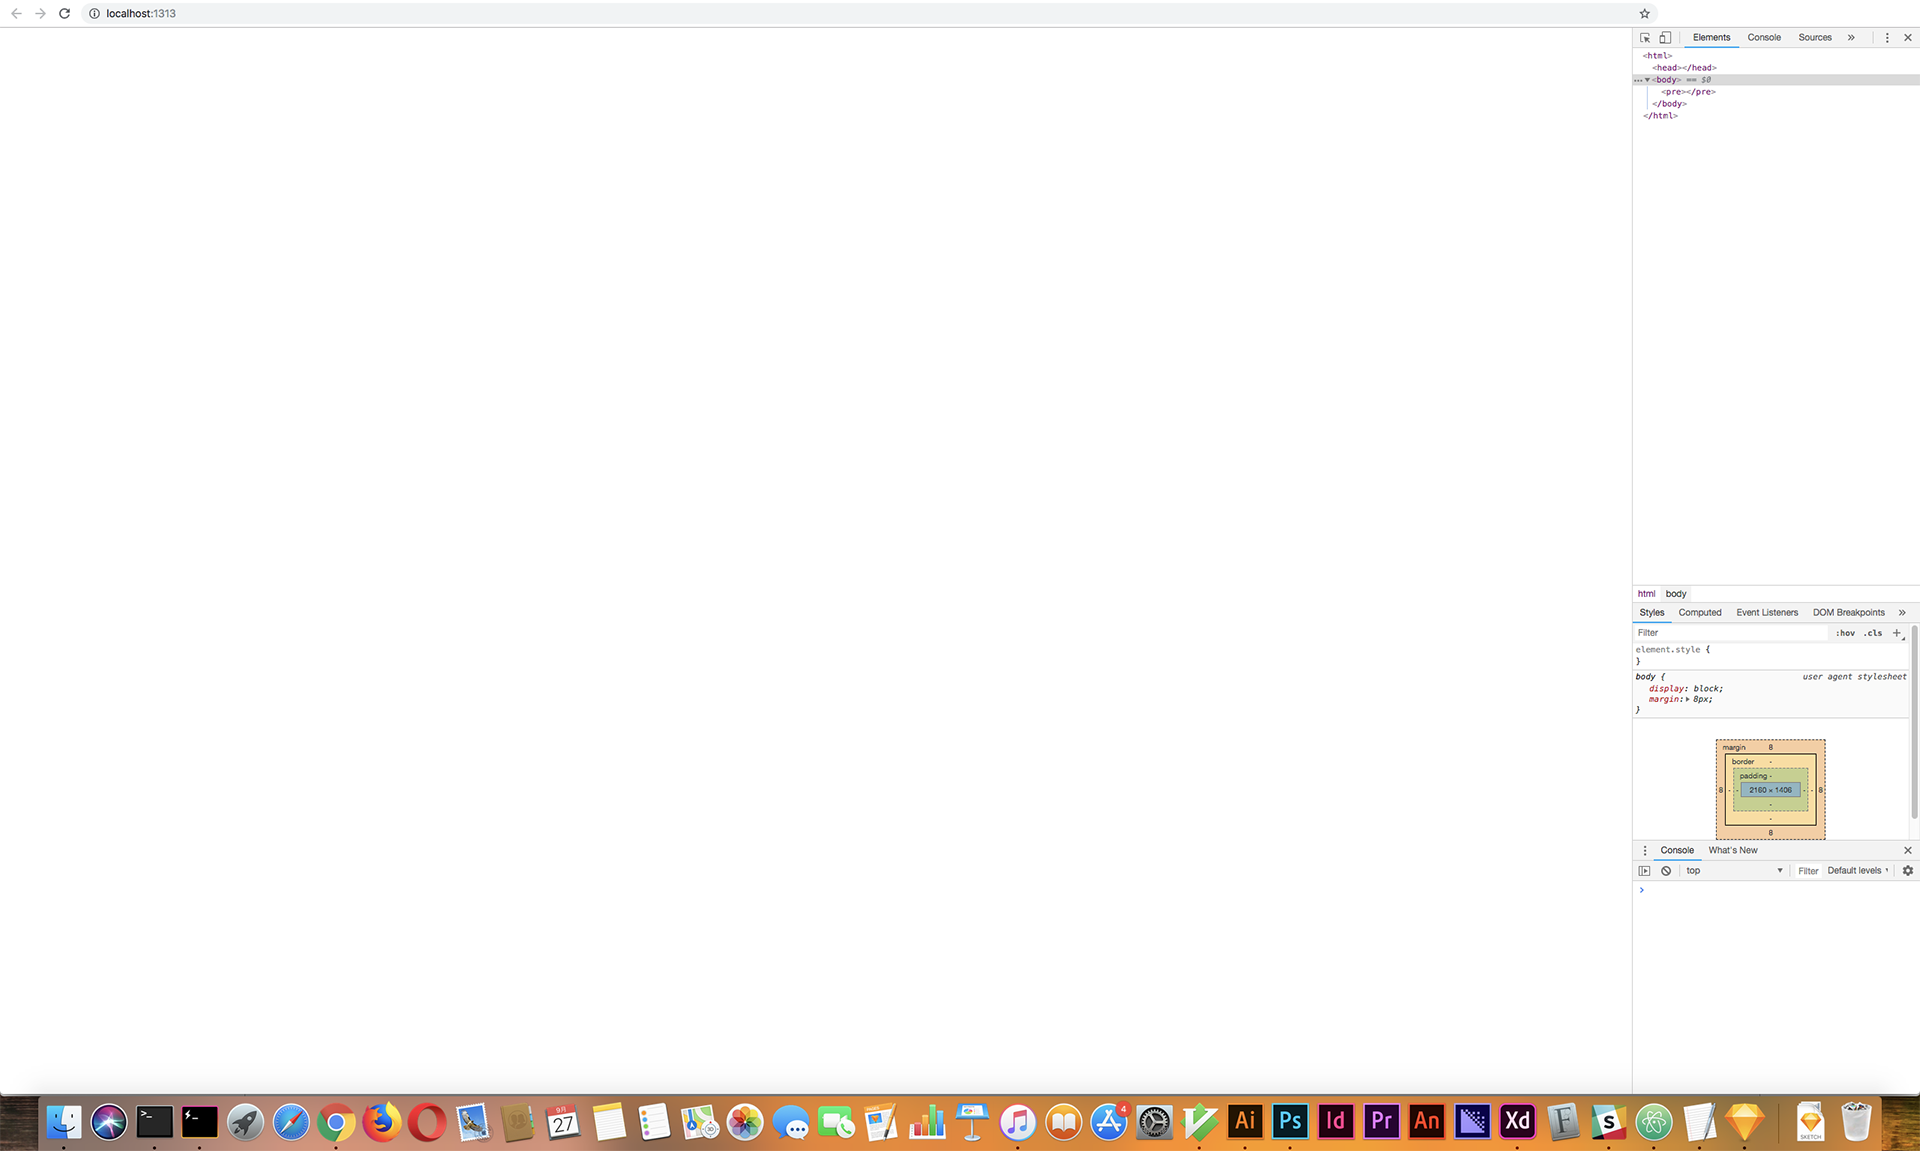
Task: Click the Styles pane vertical scrollbar
Action: (x=1914, y=722)
